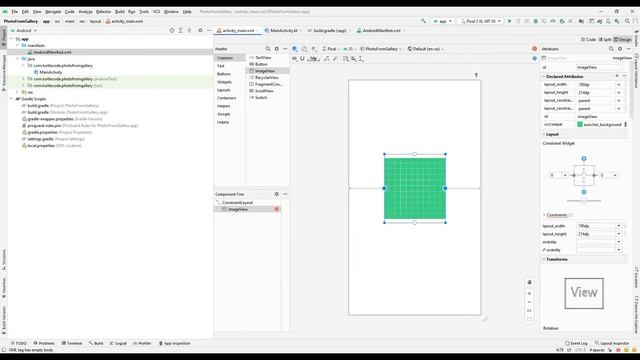This screenshot has width=640, height=360.
Task: Click the red error indicator in the design toolbar
Action: point(534,49)
